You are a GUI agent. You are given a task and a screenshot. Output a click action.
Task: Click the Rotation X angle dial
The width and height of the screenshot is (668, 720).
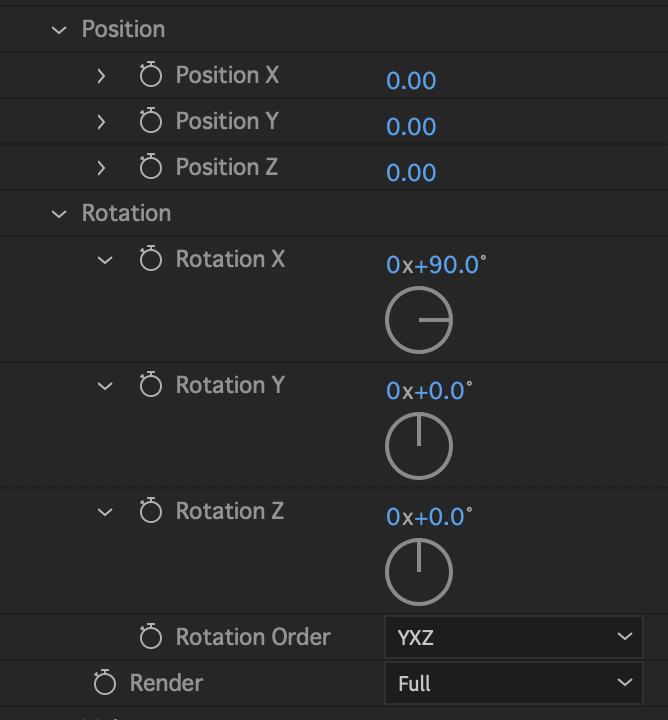click(419, 320)
